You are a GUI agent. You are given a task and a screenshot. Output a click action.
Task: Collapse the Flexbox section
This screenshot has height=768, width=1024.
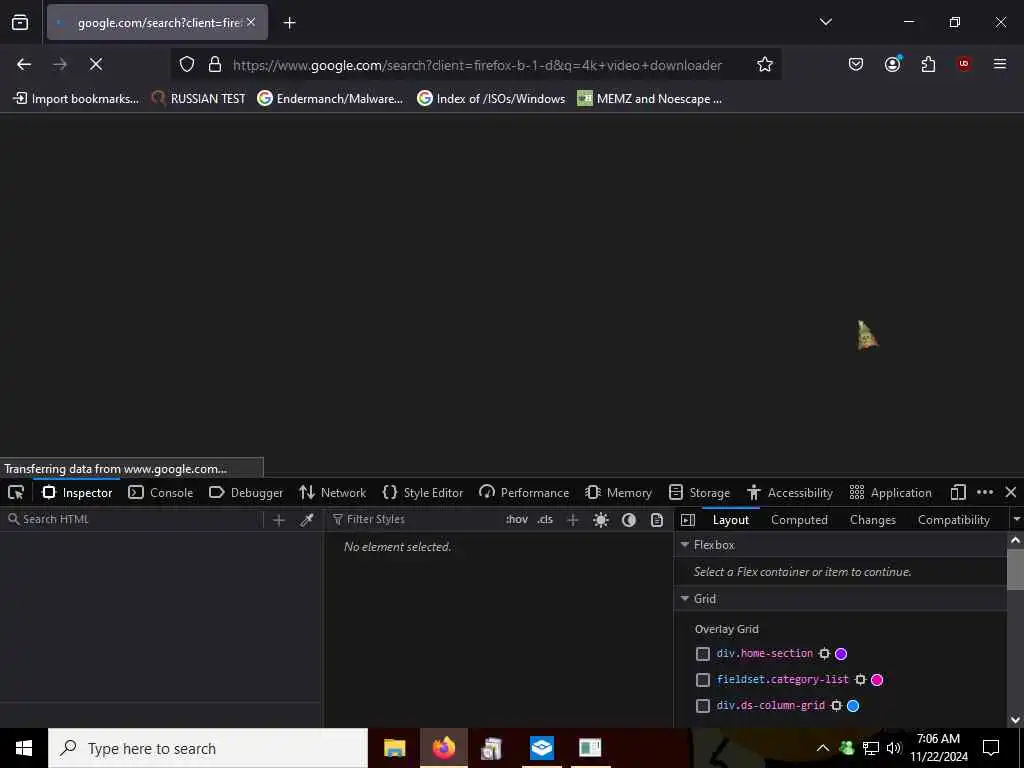[x=685, y=545]
